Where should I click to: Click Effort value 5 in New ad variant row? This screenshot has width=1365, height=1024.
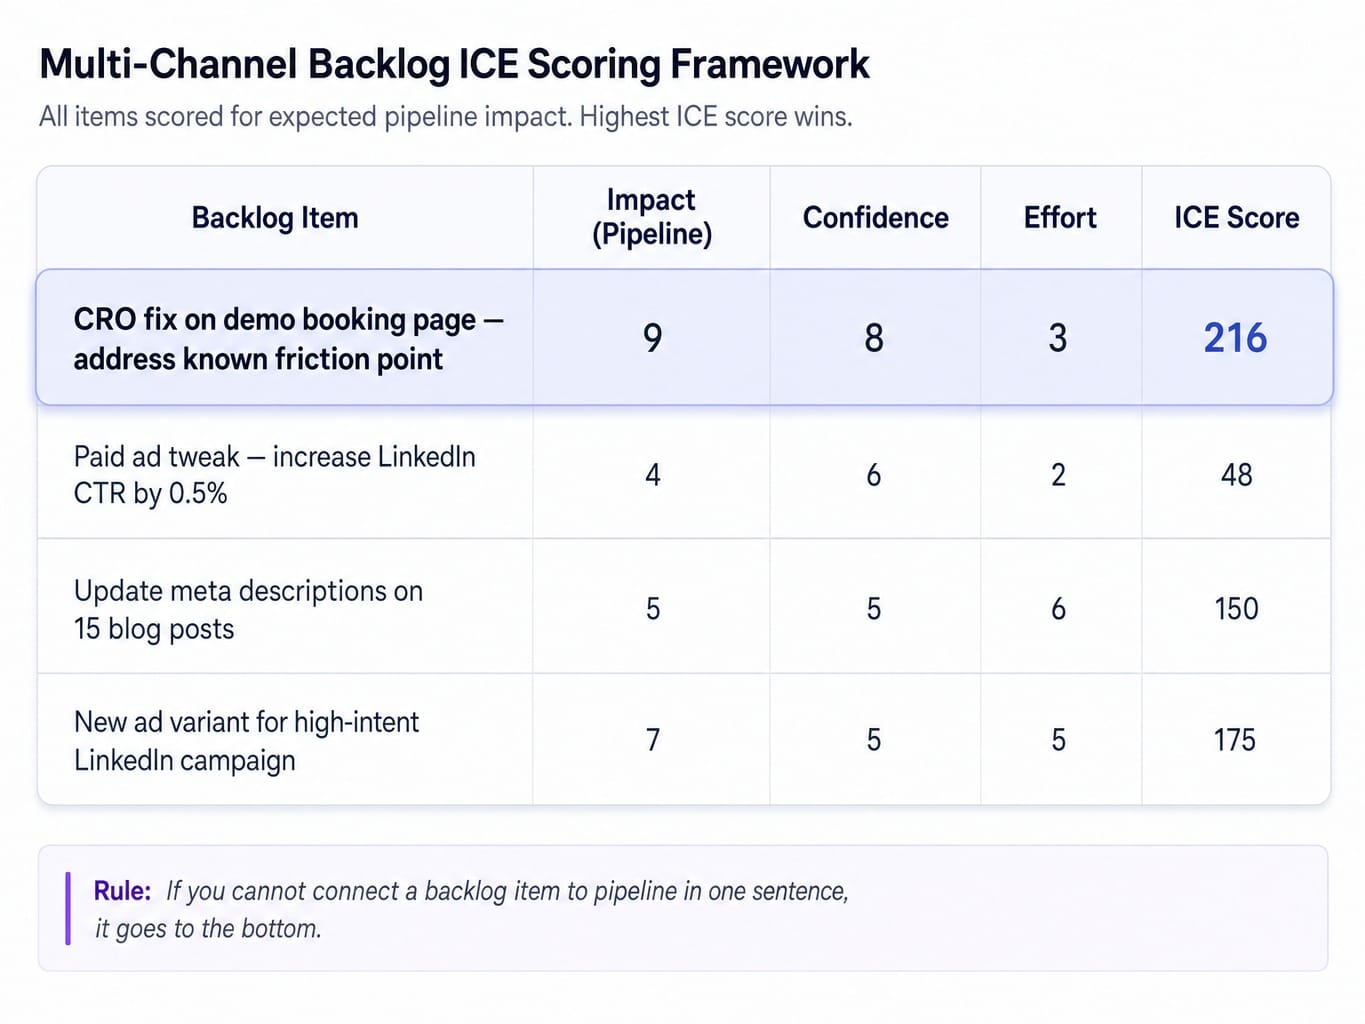point(1059,740)
